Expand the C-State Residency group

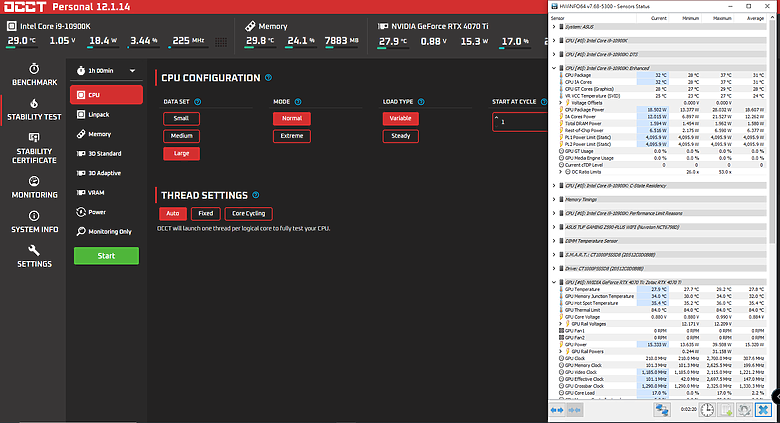point(554,186)
